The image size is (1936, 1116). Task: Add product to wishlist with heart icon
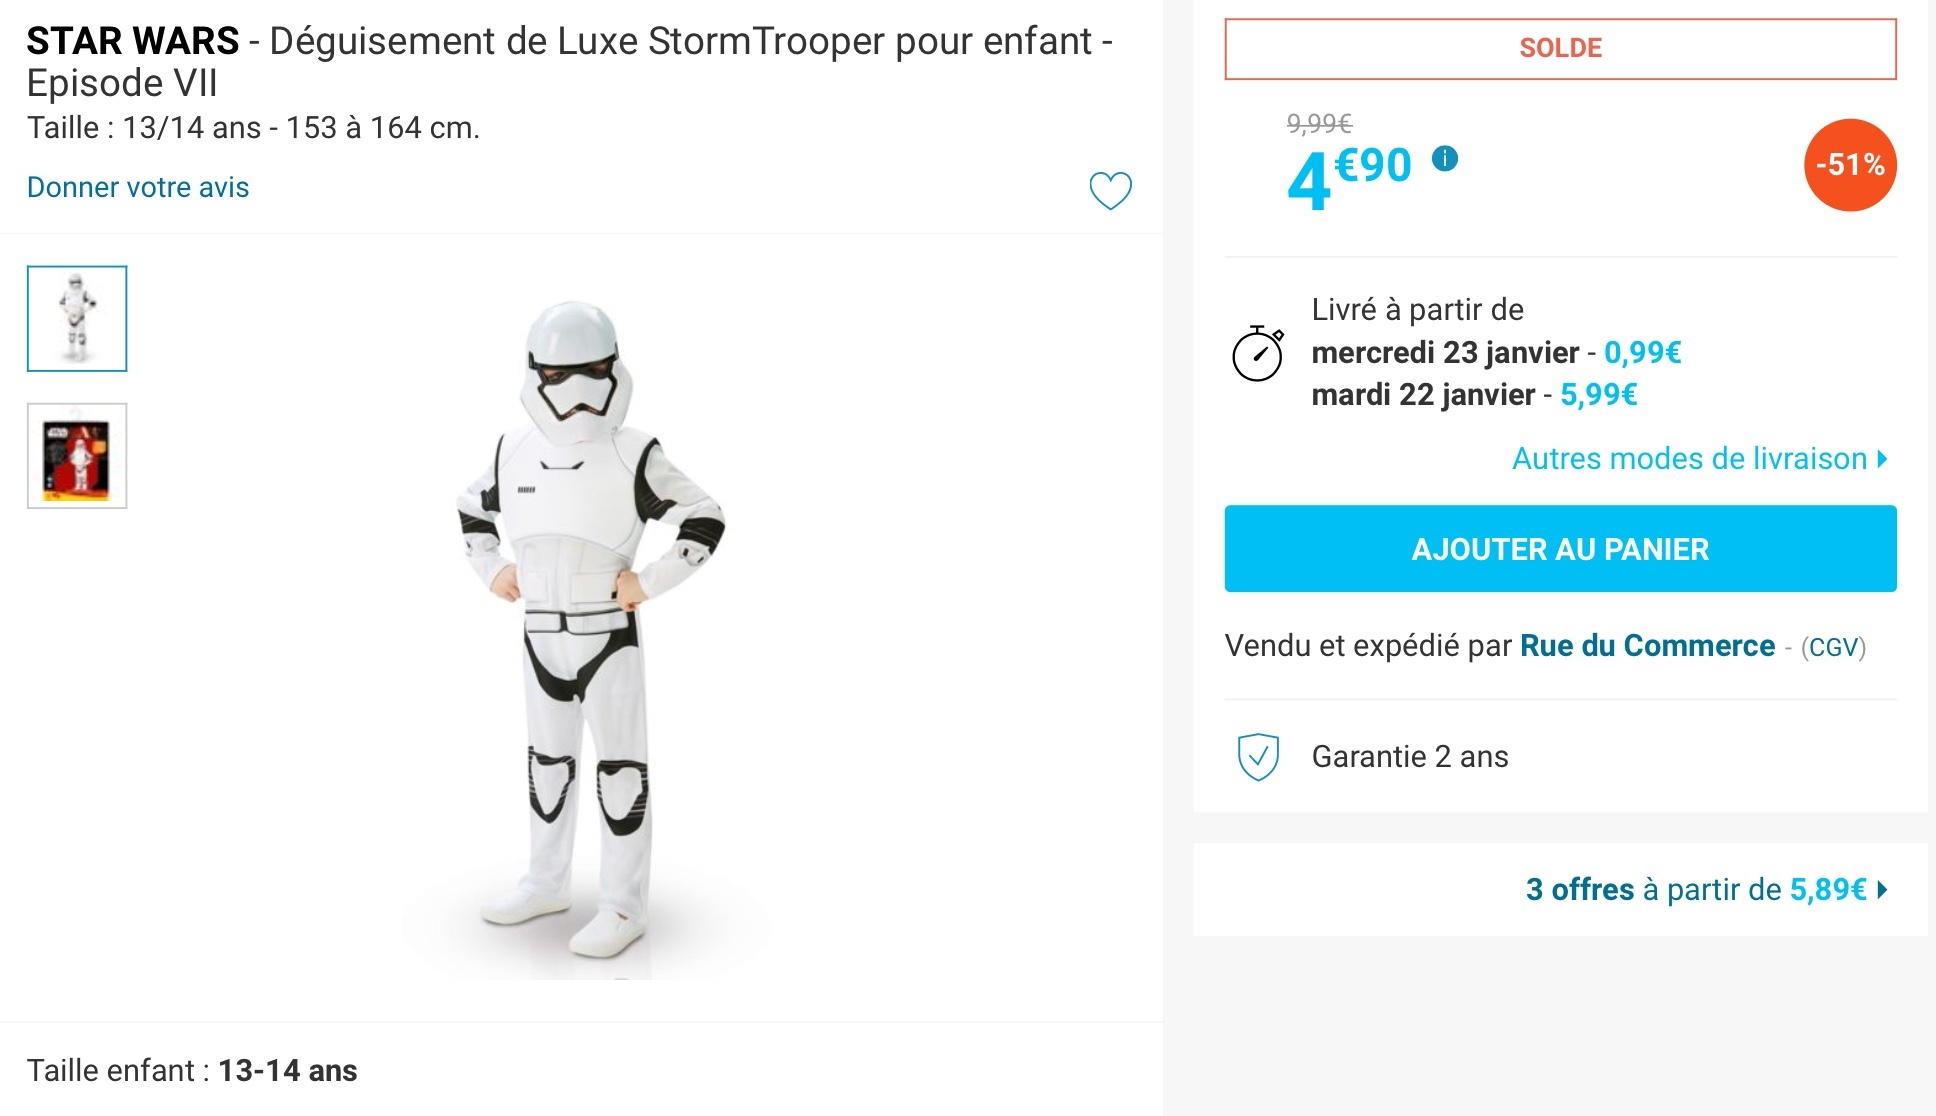(1110, 190)
